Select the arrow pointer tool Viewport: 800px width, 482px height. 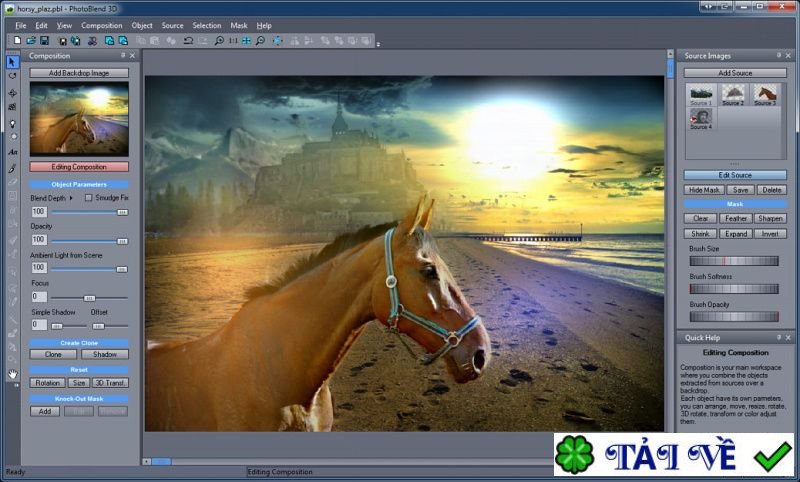coord(12,62)
